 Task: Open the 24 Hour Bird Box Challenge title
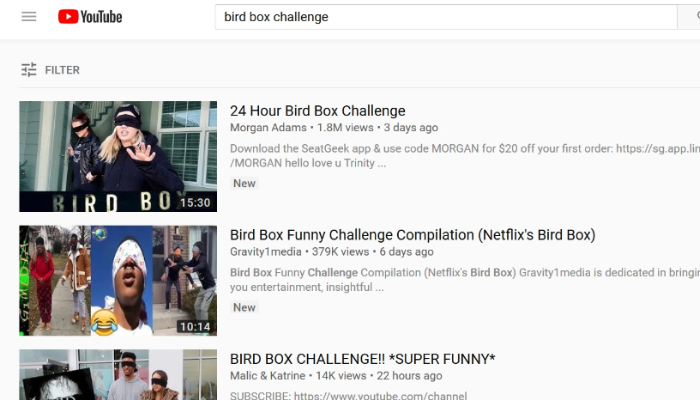coord(317,111)
